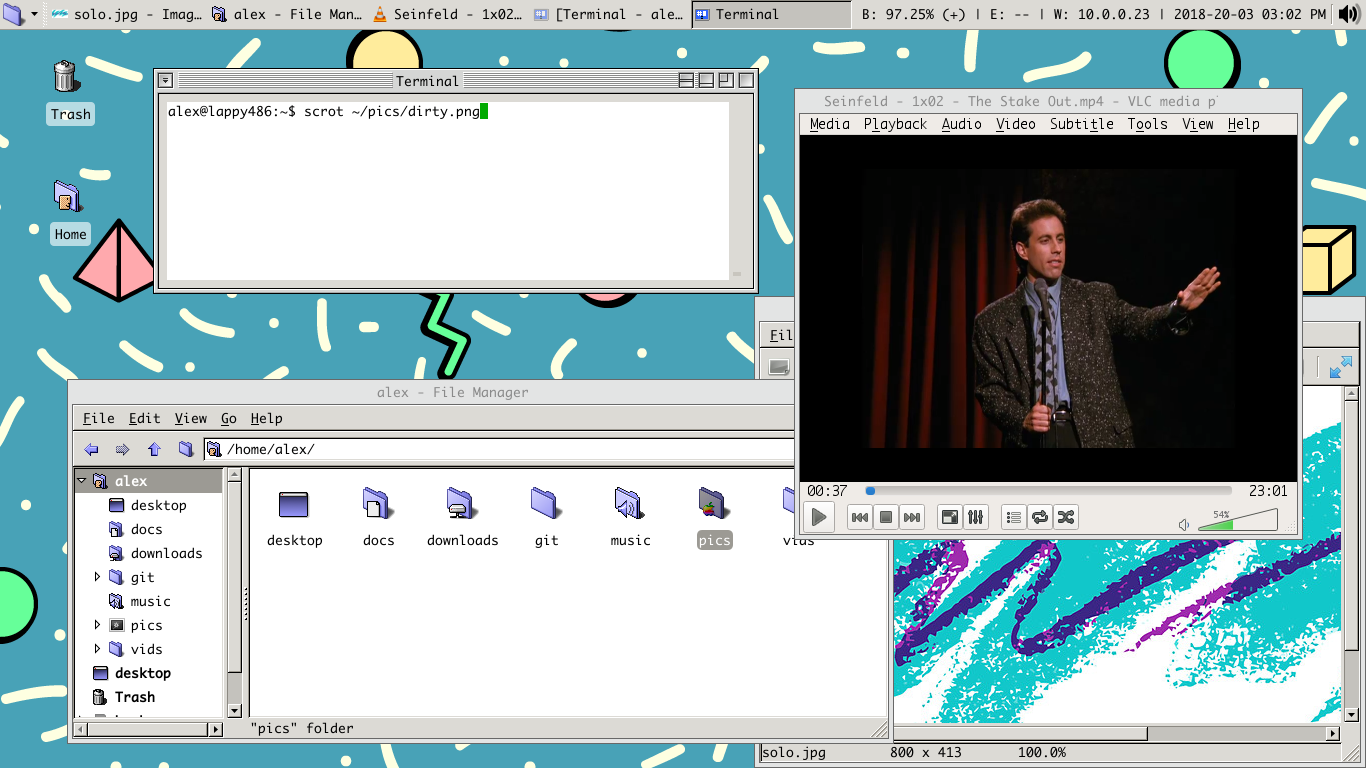Open VLC Video menu
This screenshot has height=768, width=1366.
(x=1015, y=124)
